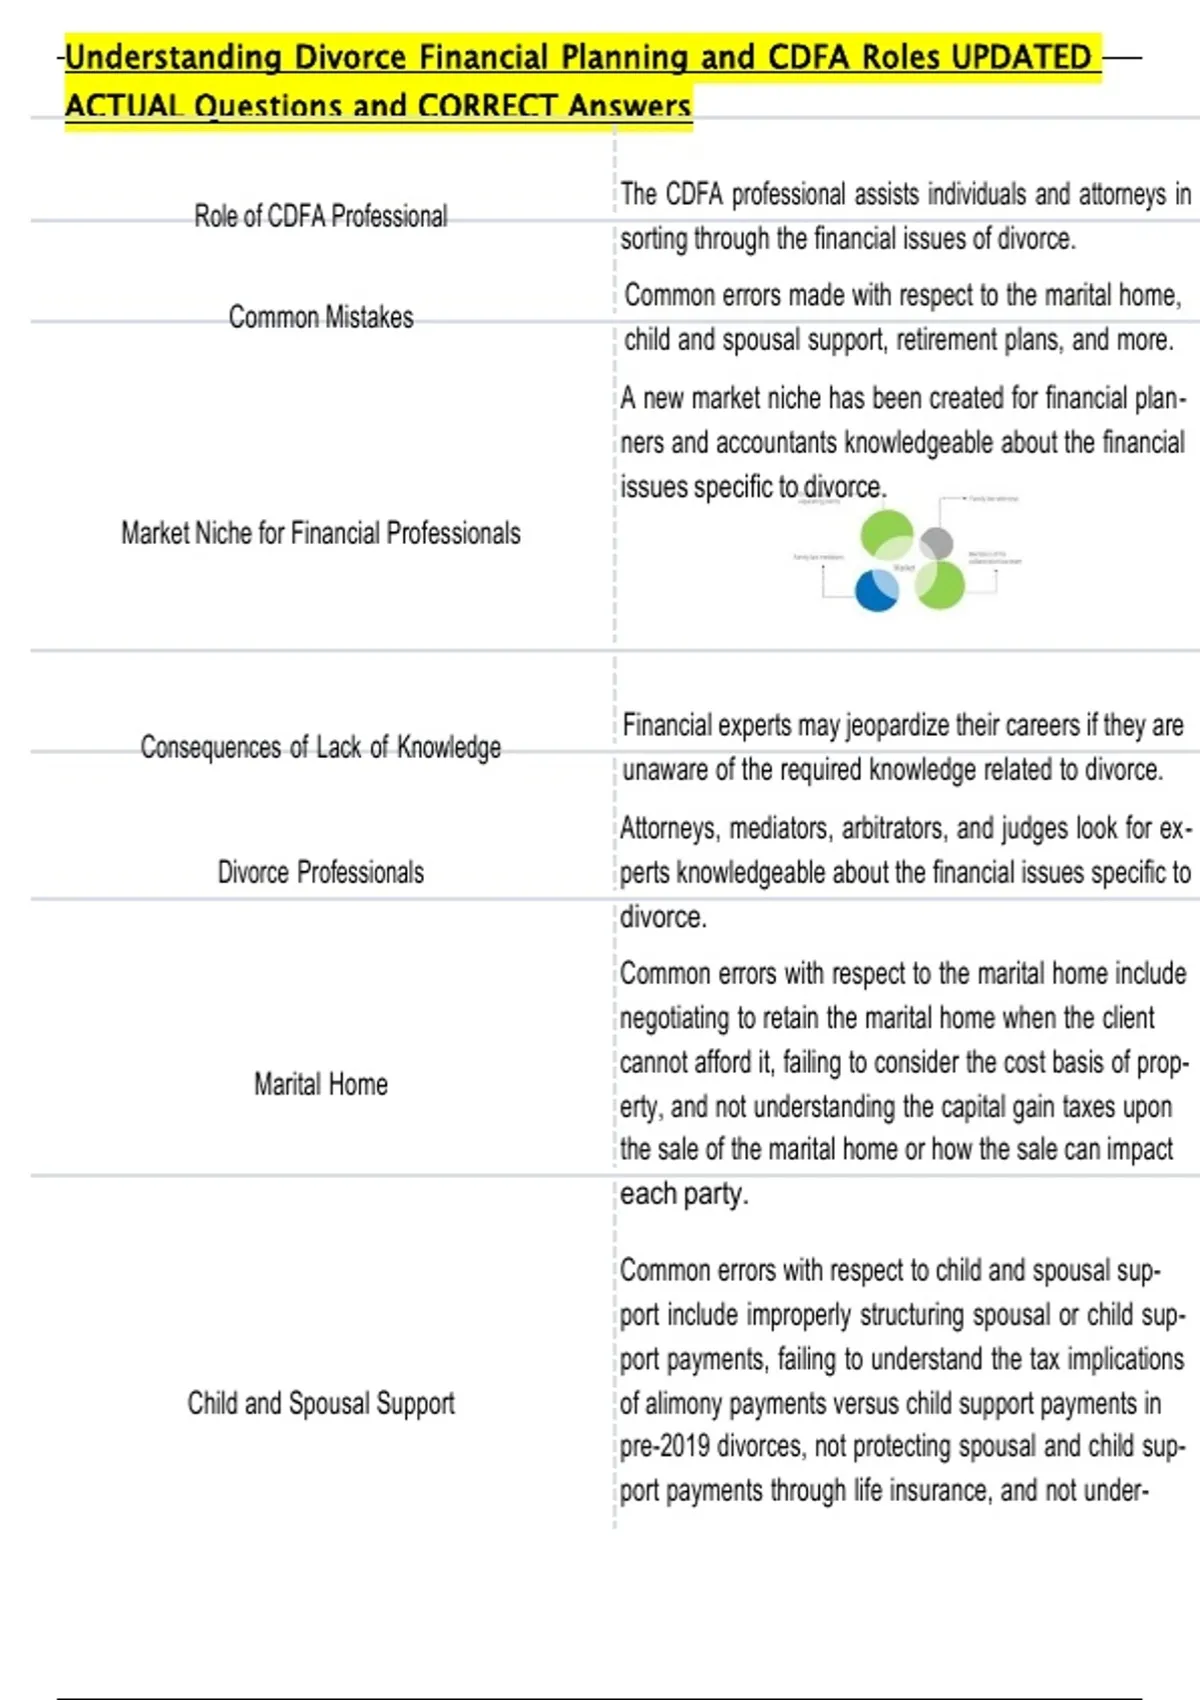
Task: Click the 'Market' label in the diagram center
Action: [x=904, y=567]
